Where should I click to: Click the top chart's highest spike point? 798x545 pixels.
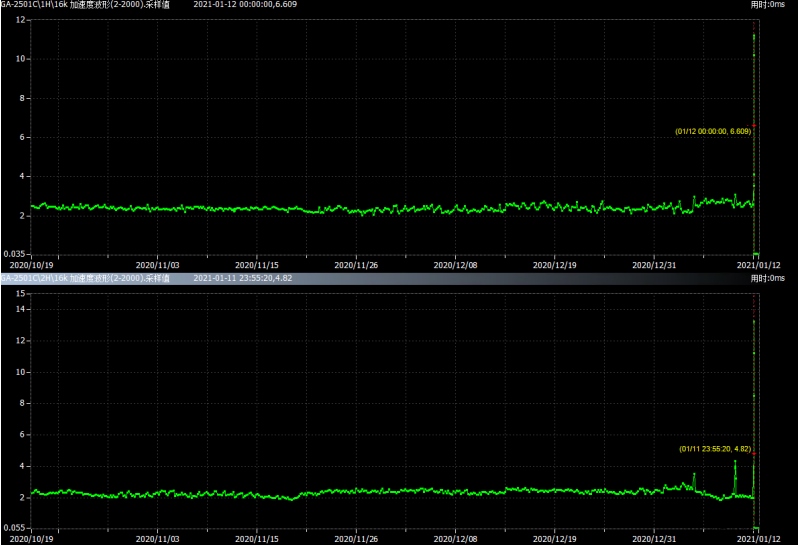tap(754, 36)
